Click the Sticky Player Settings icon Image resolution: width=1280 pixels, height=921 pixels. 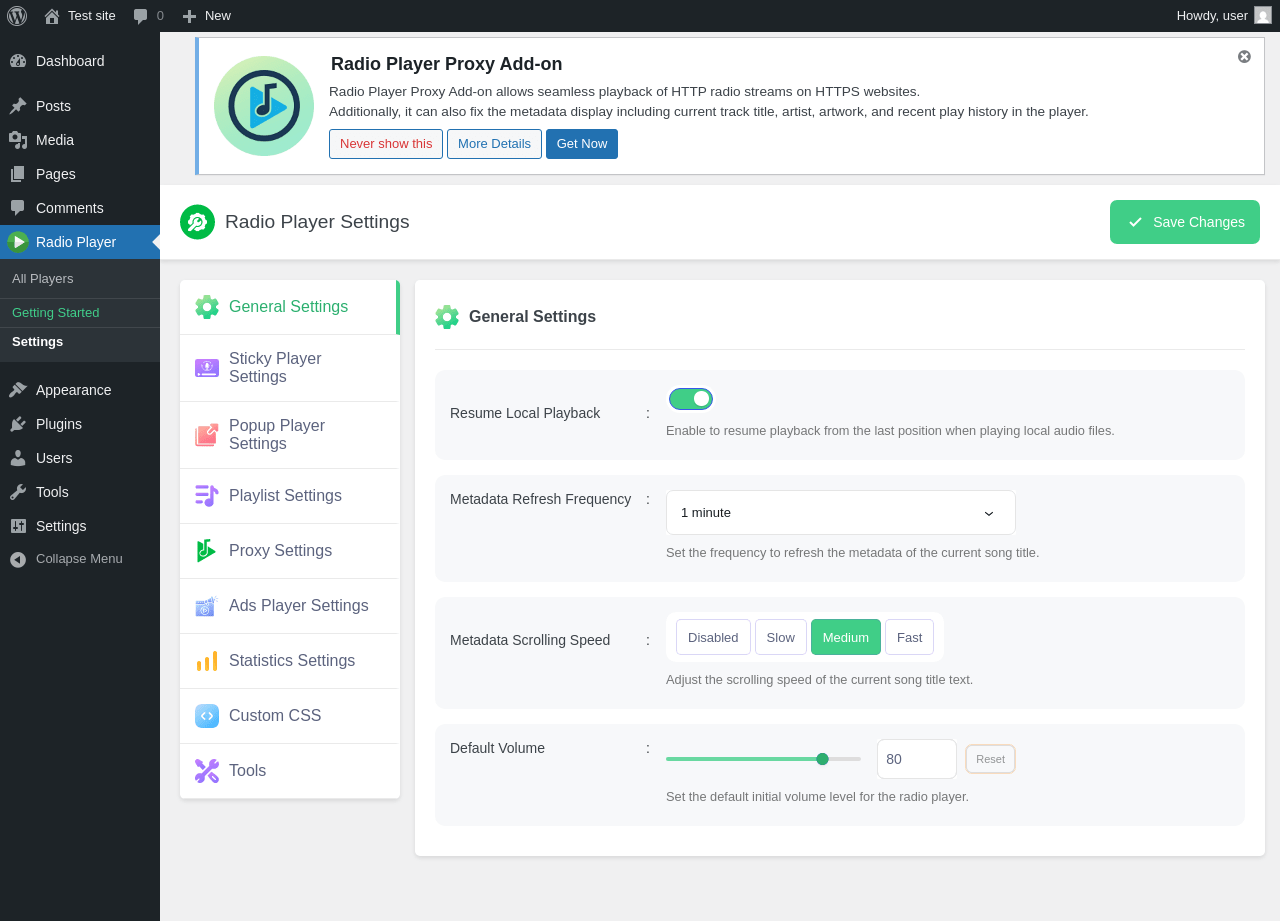[x=207, y=368]
